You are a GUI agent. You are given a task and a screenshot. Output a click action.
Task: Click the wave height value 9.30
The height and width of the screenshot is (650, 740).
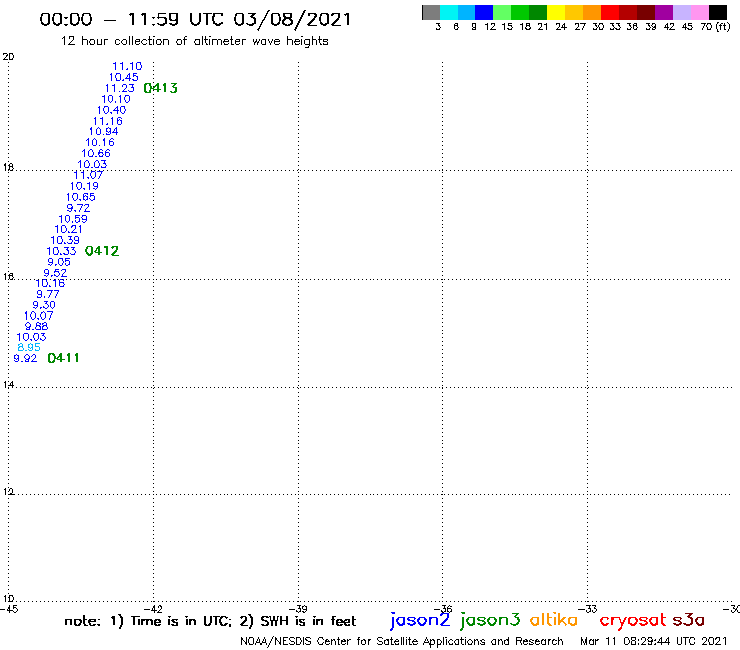pos(44,305)
